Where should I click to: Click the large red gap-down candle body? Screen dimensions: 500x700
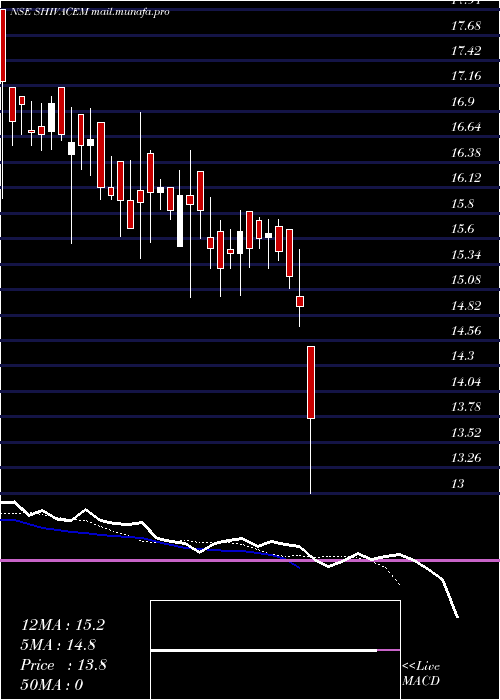(311, 382)
